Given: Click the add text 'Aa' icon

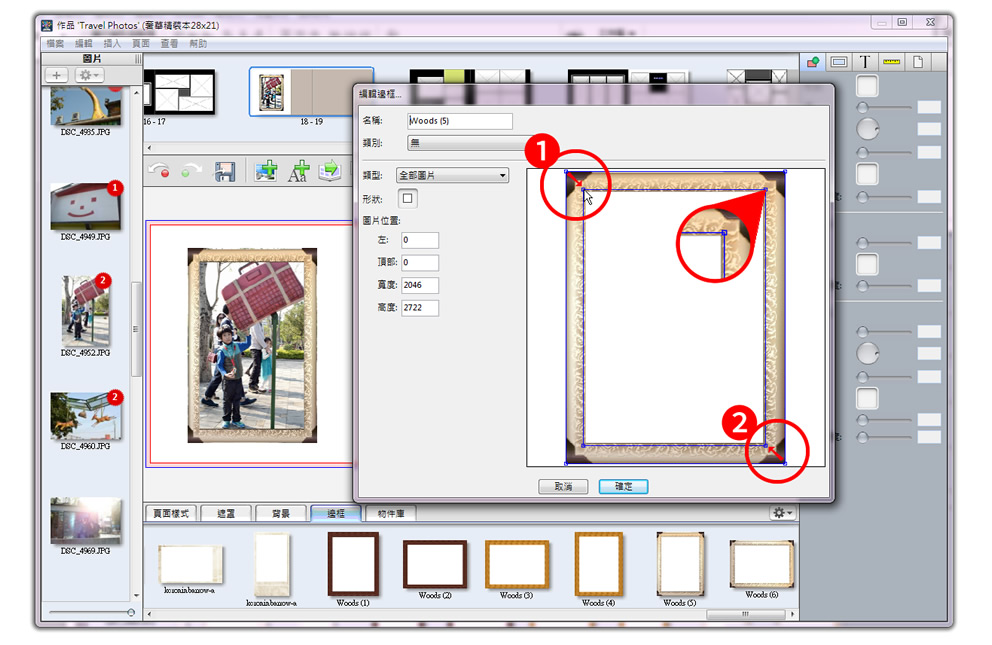Looking at the screenshot, I should [x=298, y=172].
